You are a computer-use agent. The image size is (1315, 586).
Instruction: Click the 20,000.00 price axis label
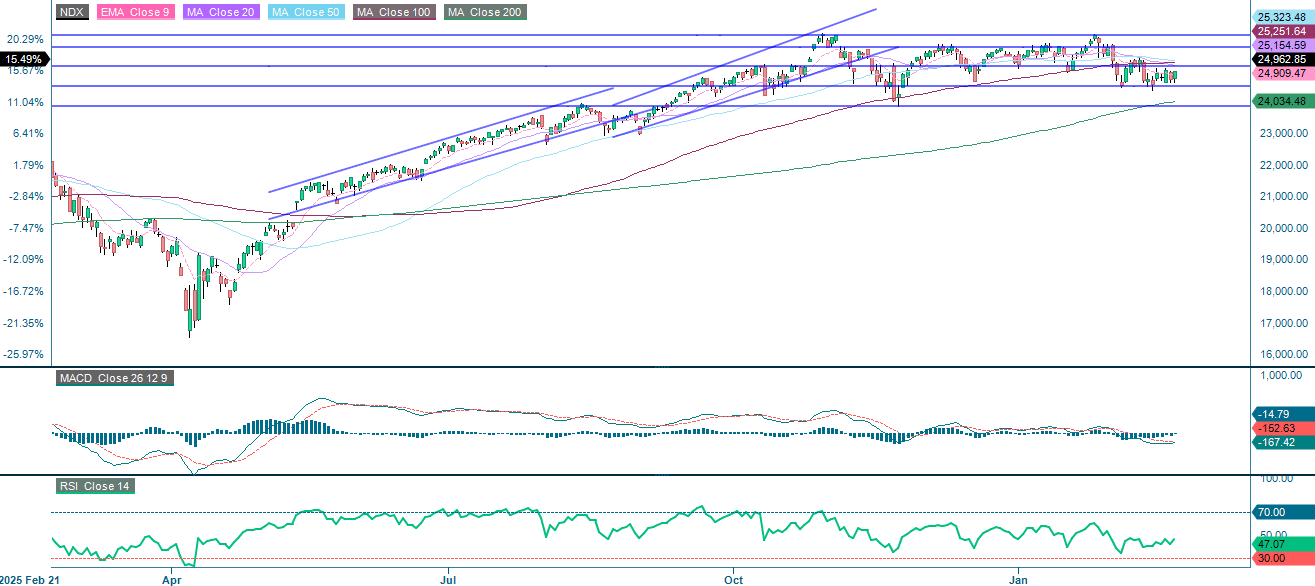click(x=1284, y=228)
